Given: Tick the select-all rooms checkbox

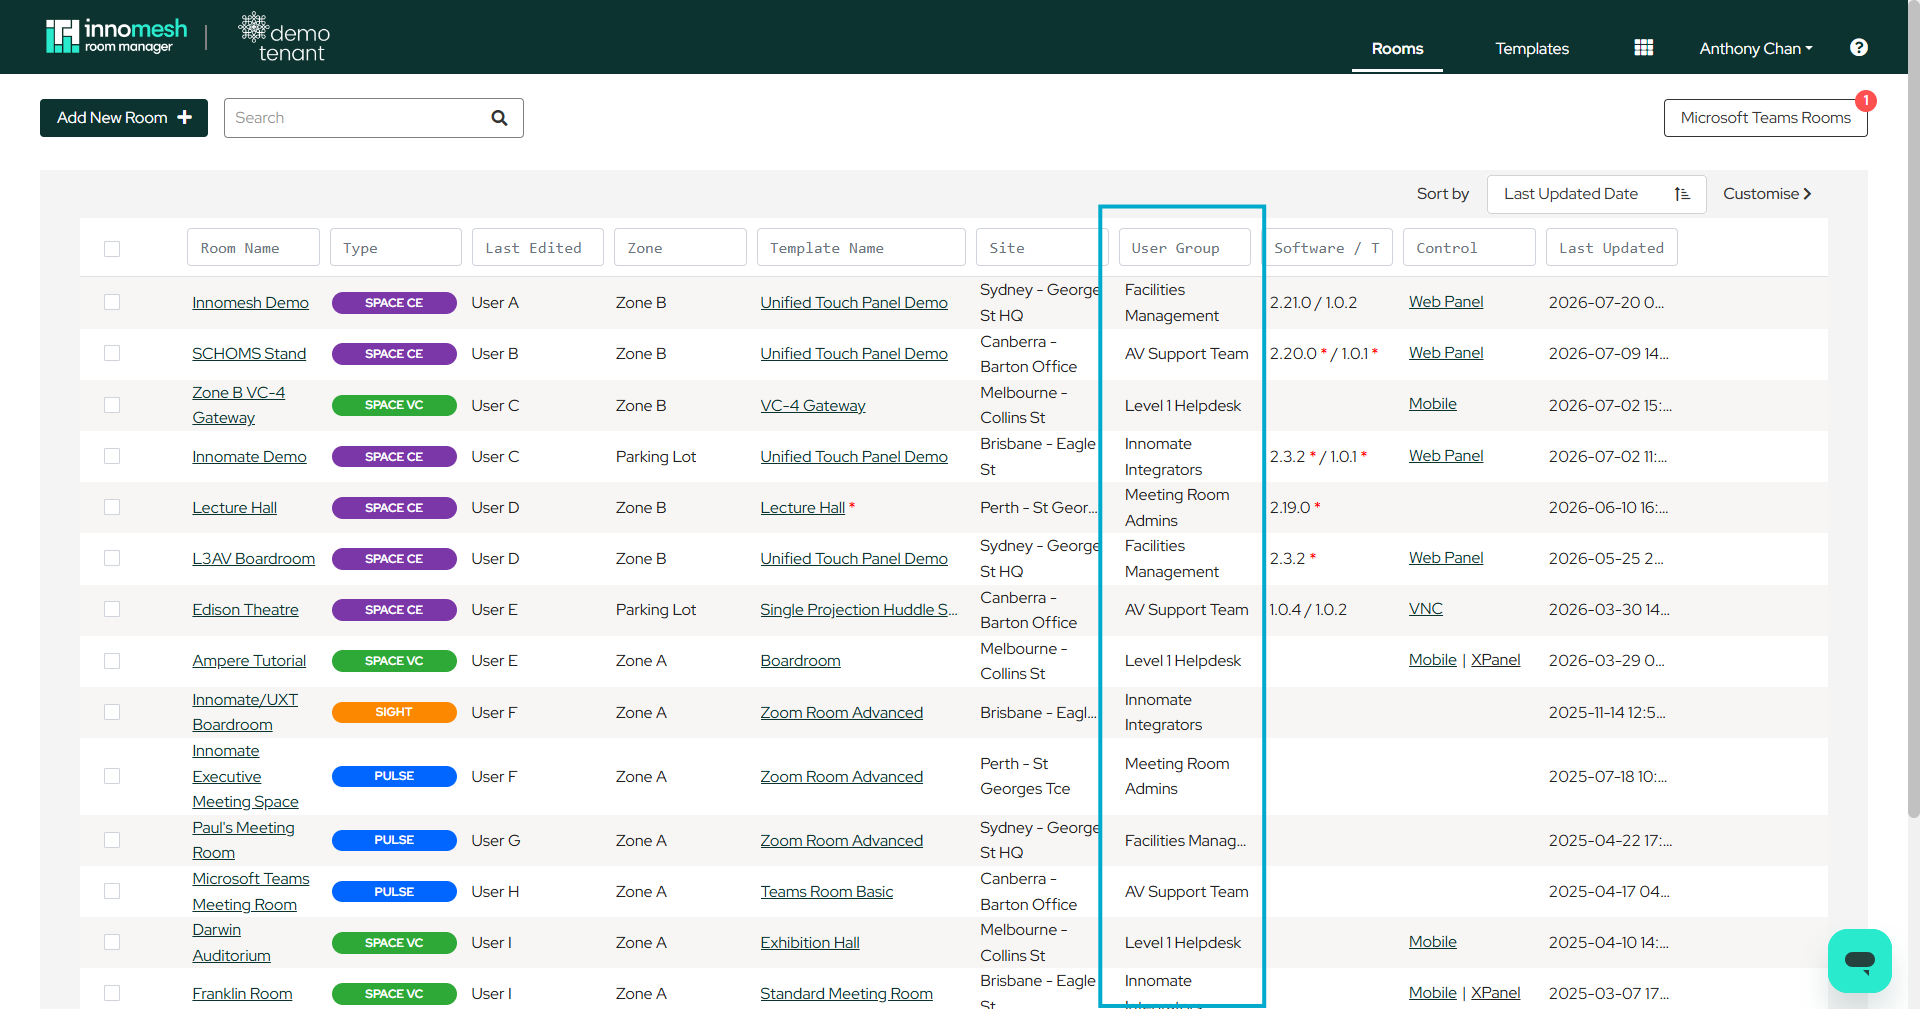Looking at the screenshot, I should (x=112, y=248).
